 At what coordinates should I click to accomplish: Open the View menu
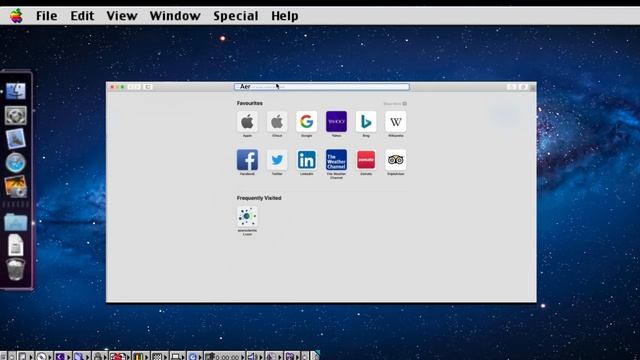click(x=122, y=16)
